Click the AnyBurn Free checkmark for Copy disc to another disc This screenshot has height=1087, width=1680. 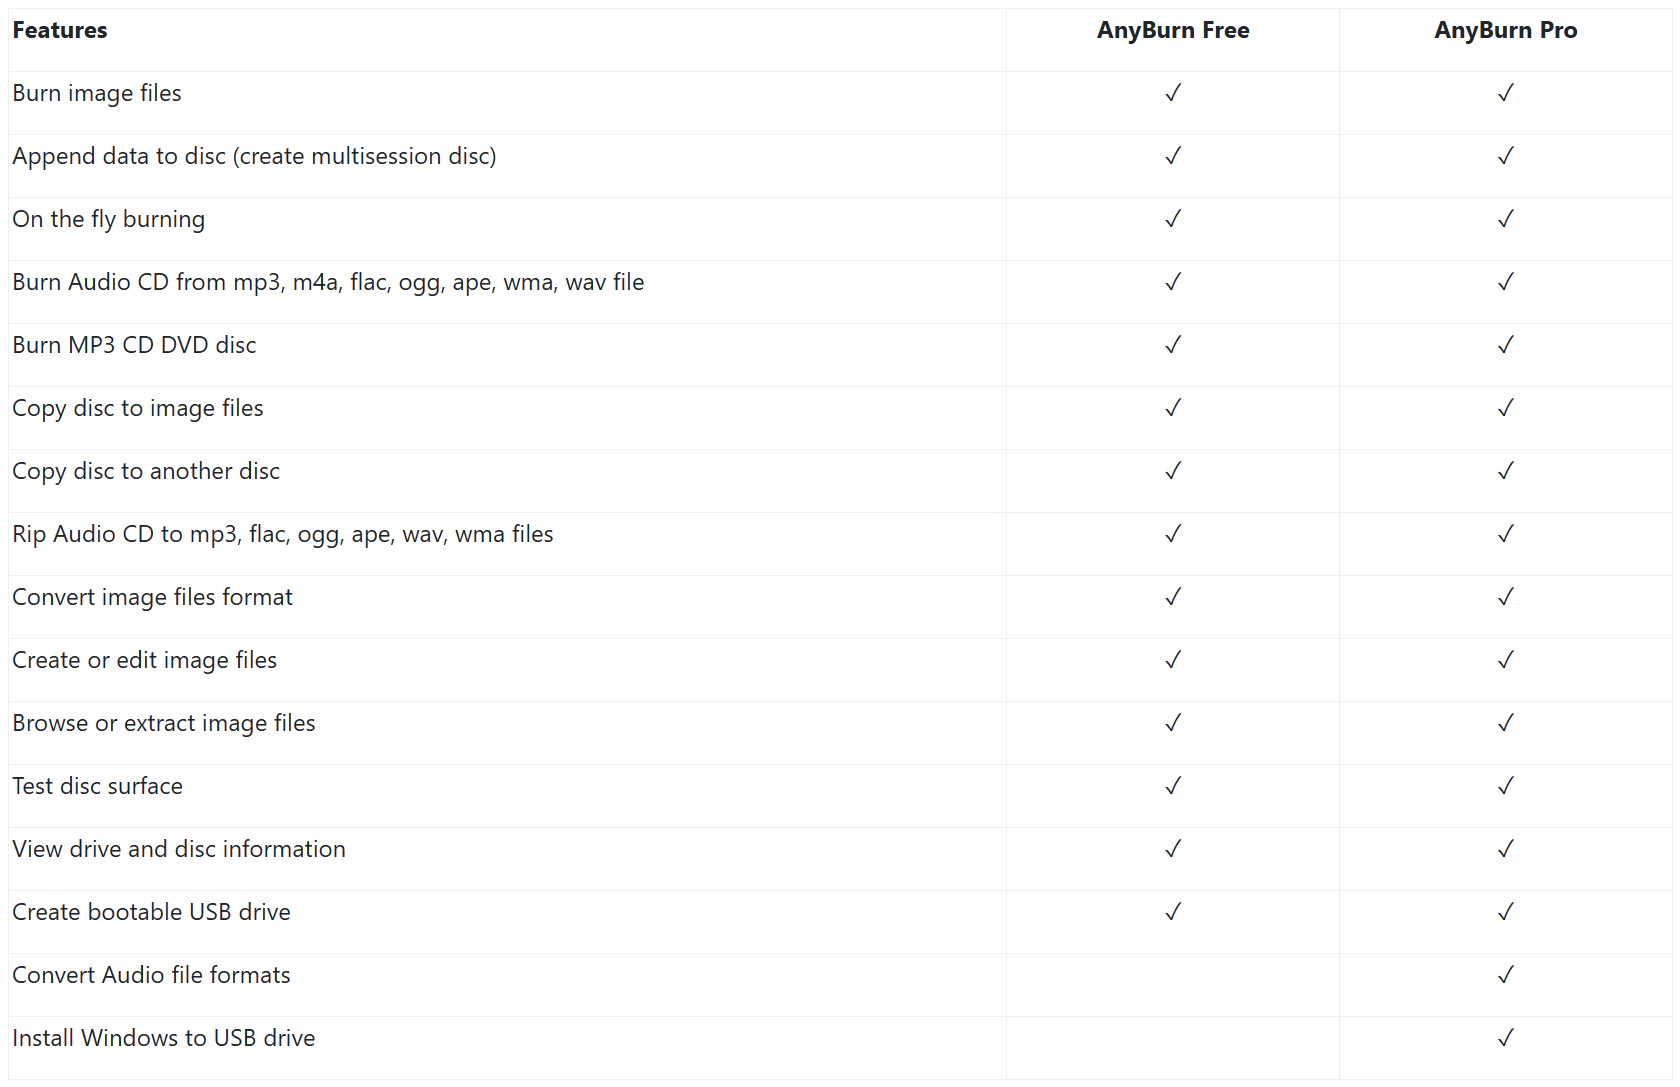[x=1173, y=471]
